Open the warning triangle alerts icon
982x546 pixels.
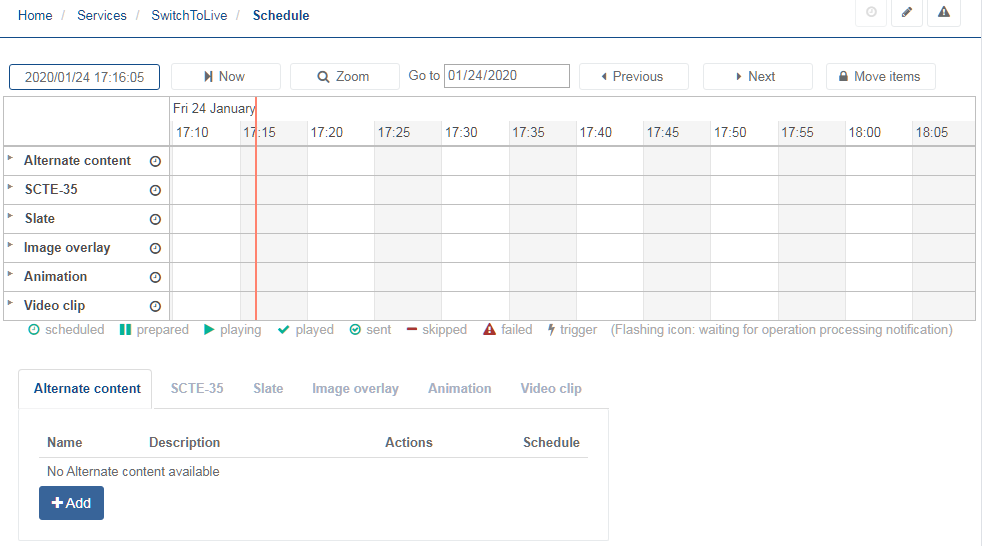tap(943, 13)
